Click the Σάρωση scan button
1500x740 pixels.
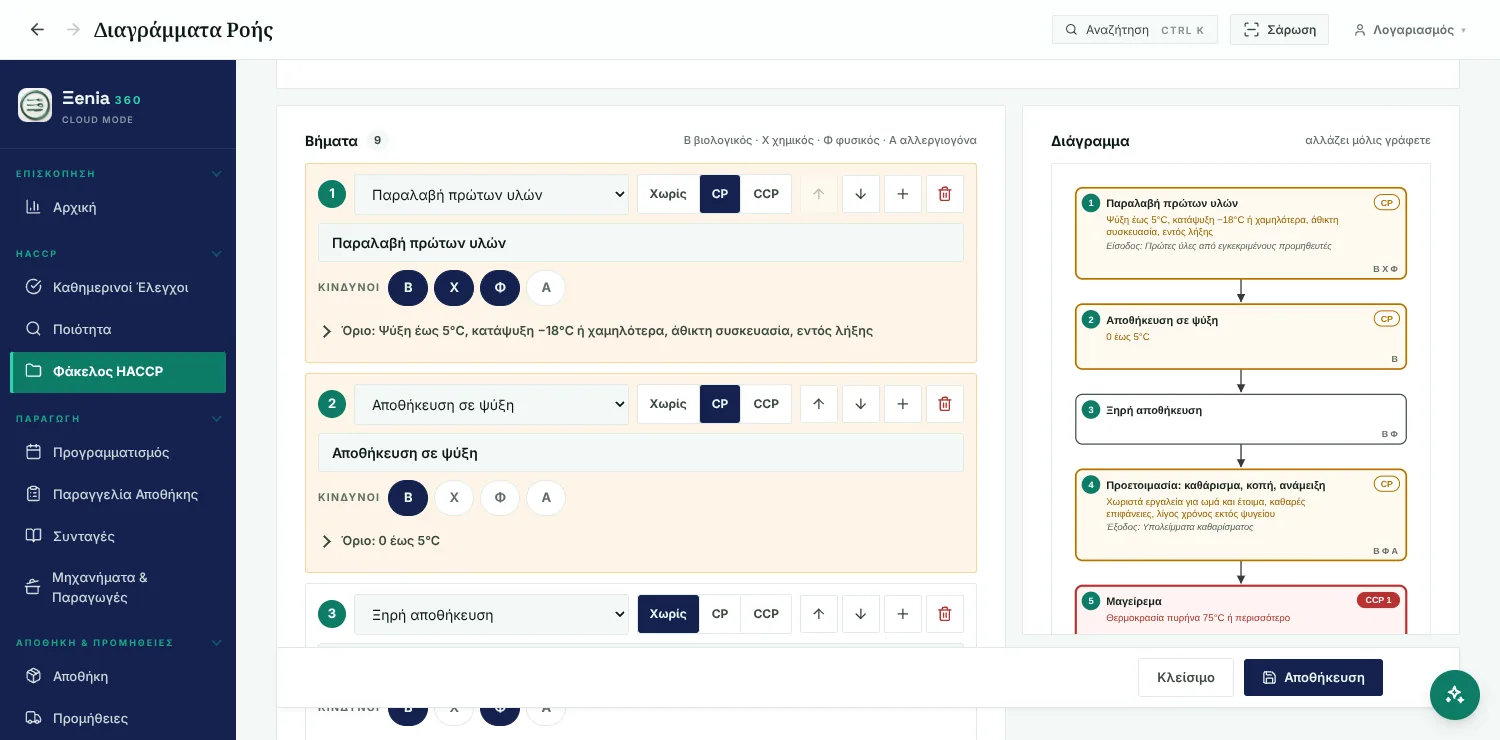(1279, 30)
